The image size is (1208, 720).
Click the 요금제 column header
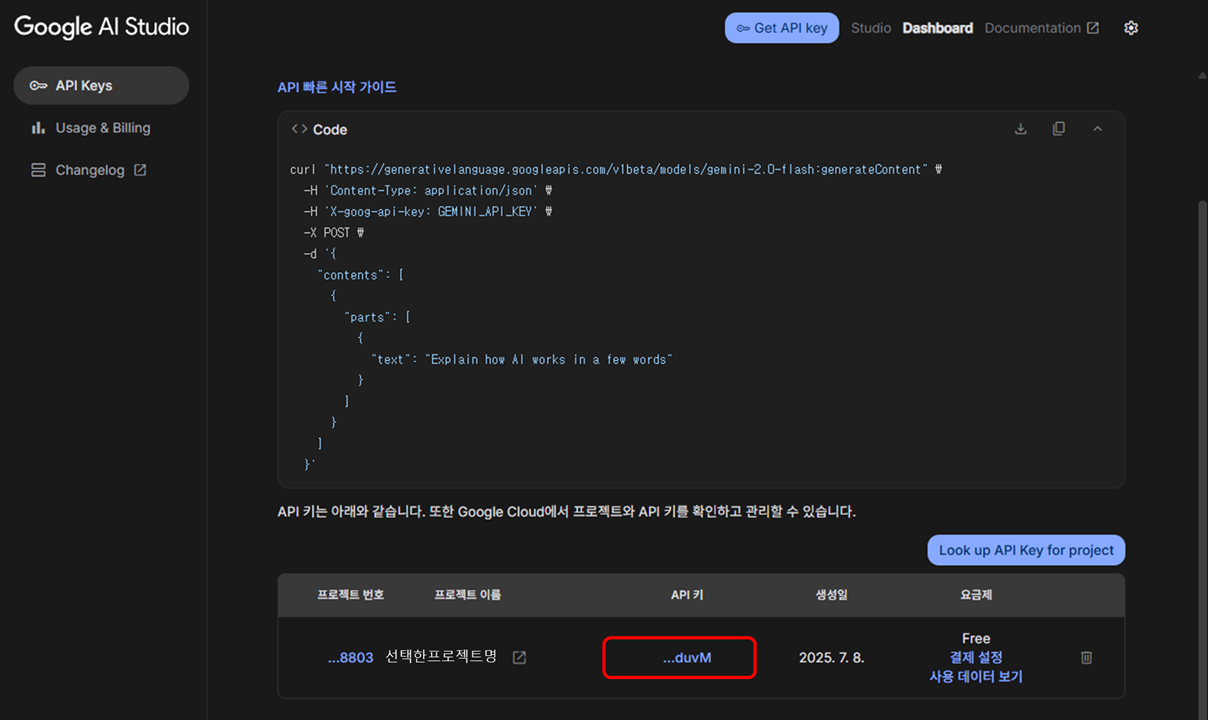pyautogui.click(x=975, y=595)
